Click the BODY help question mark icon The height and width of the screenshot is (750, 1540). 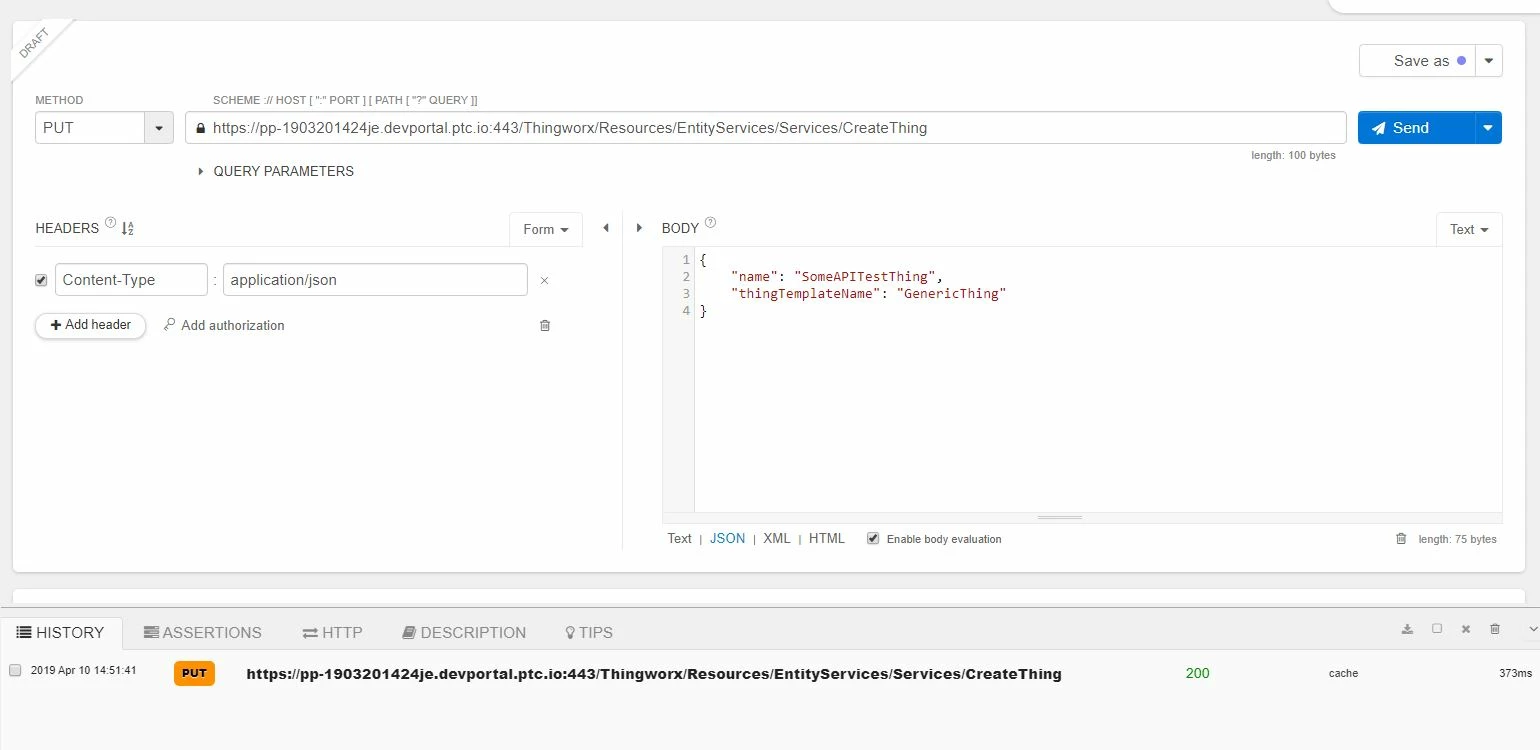pyautogui.click(x=710, y=224)
